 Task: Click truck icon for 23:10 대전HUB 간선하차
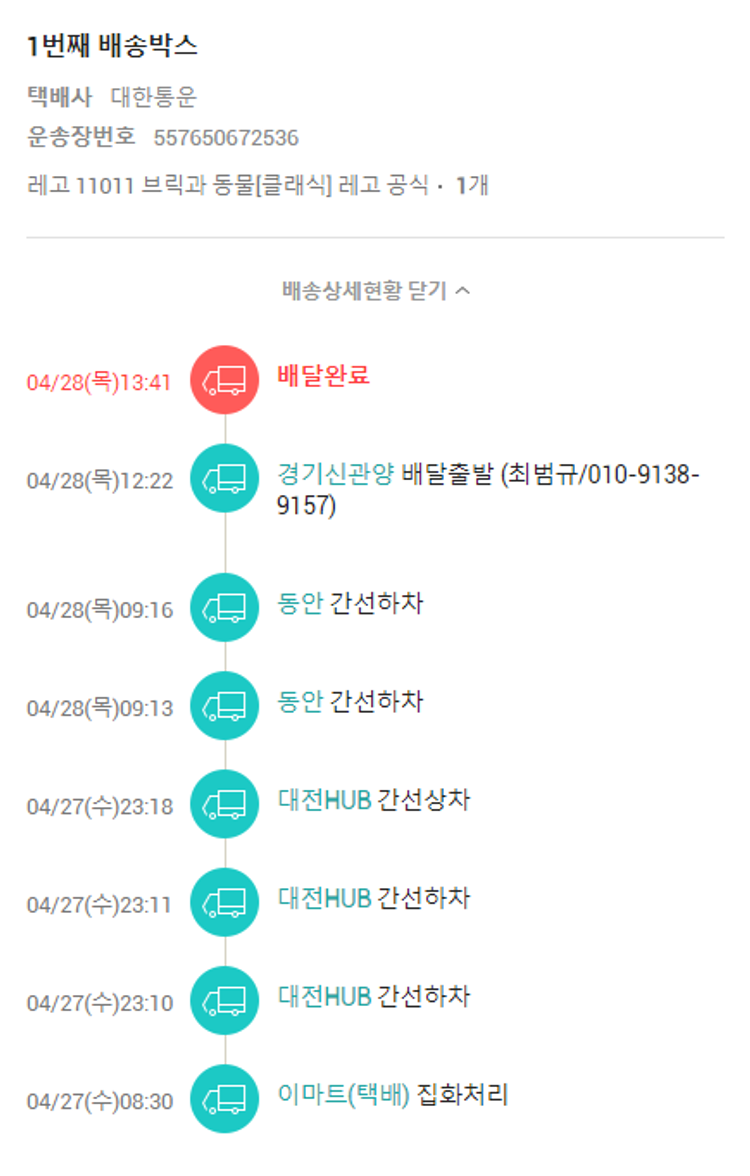pos(225,1000)
